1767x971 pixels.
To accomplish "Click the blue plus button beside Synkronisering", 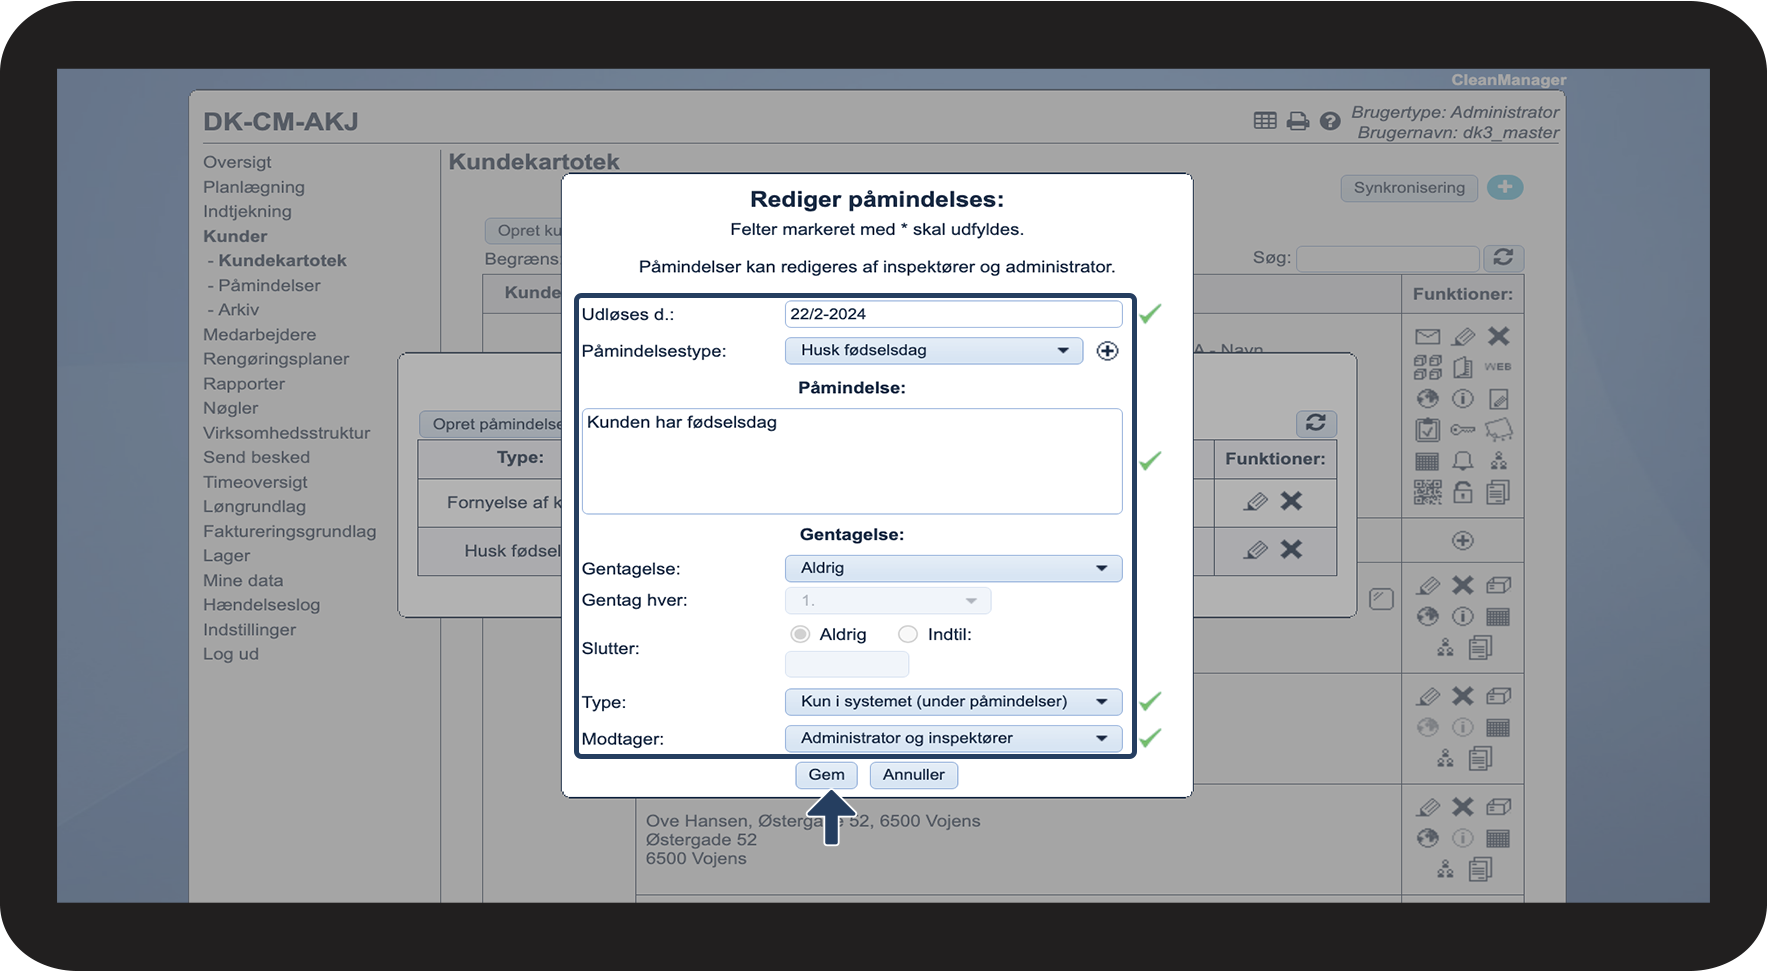I will point(1505,187).
